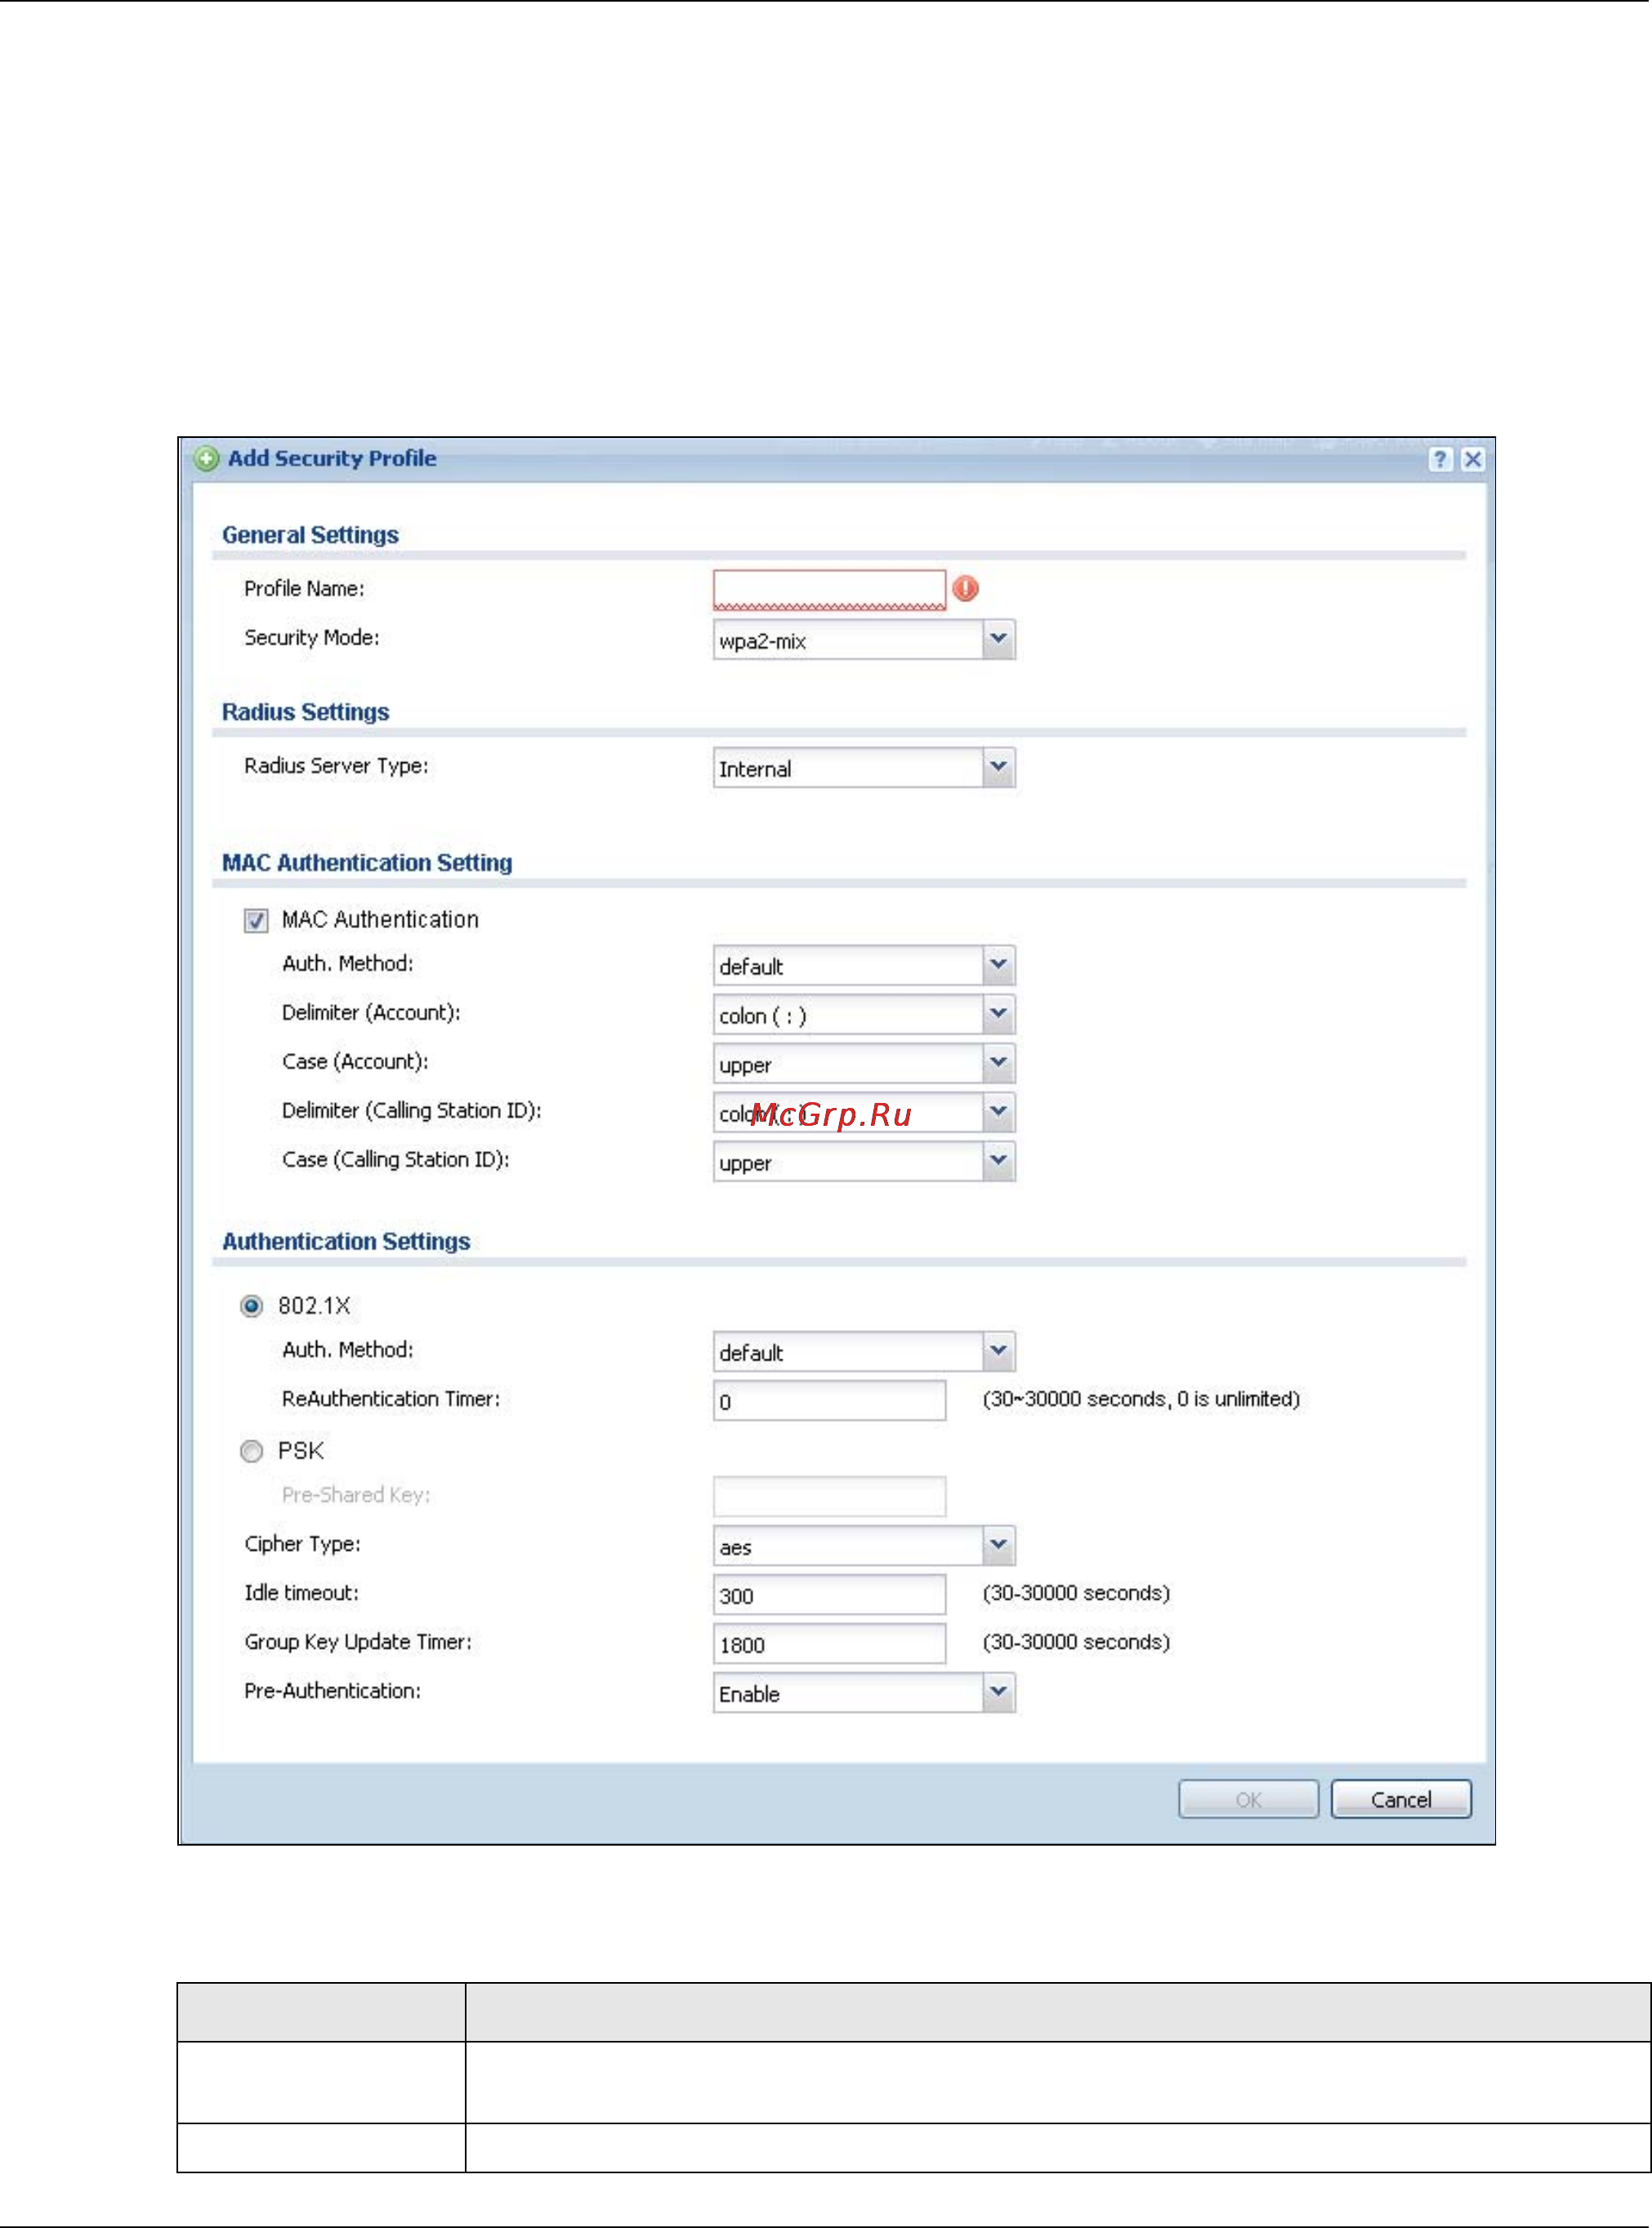Screen dimensions: 1652x2228
Task: Click the Idle timeout label
Action: point(301,1593)
